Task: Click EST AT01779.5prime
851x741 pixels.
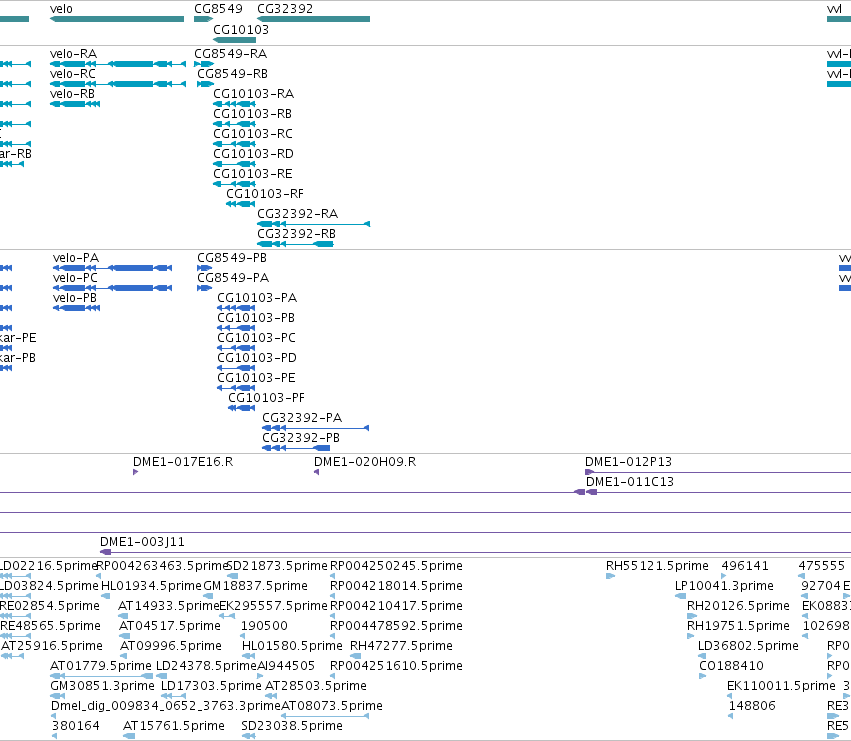Action: point(101,676)
